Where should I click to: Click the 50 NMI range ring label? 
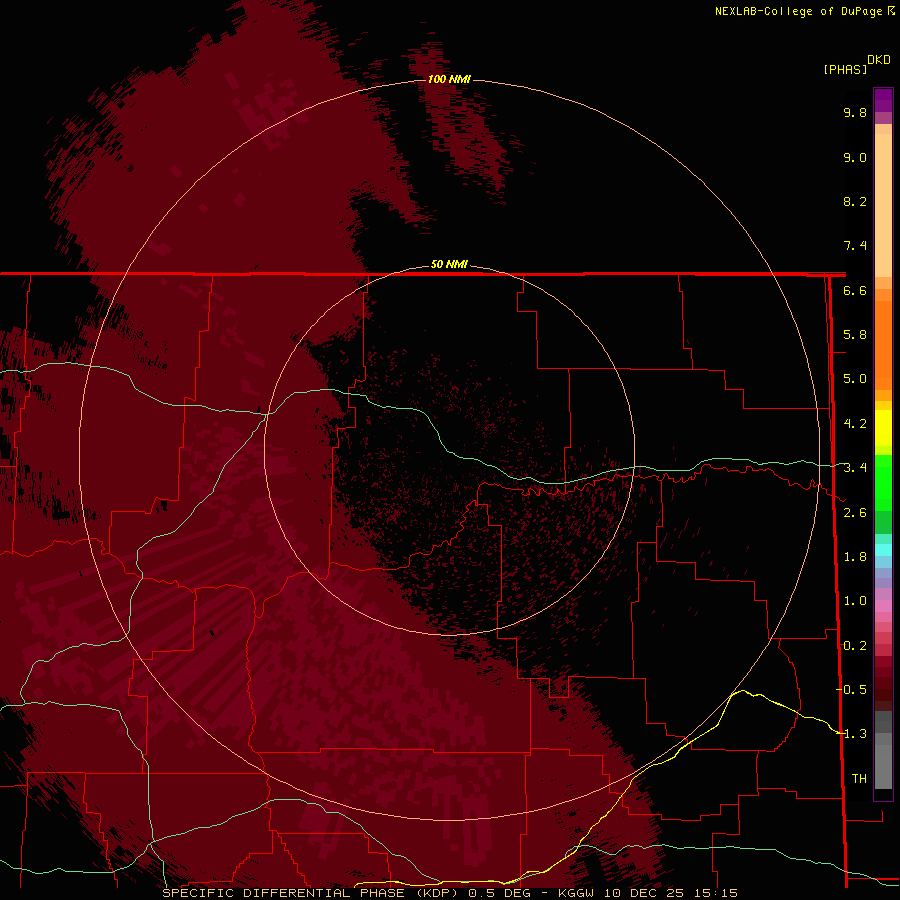pos(449,264)
